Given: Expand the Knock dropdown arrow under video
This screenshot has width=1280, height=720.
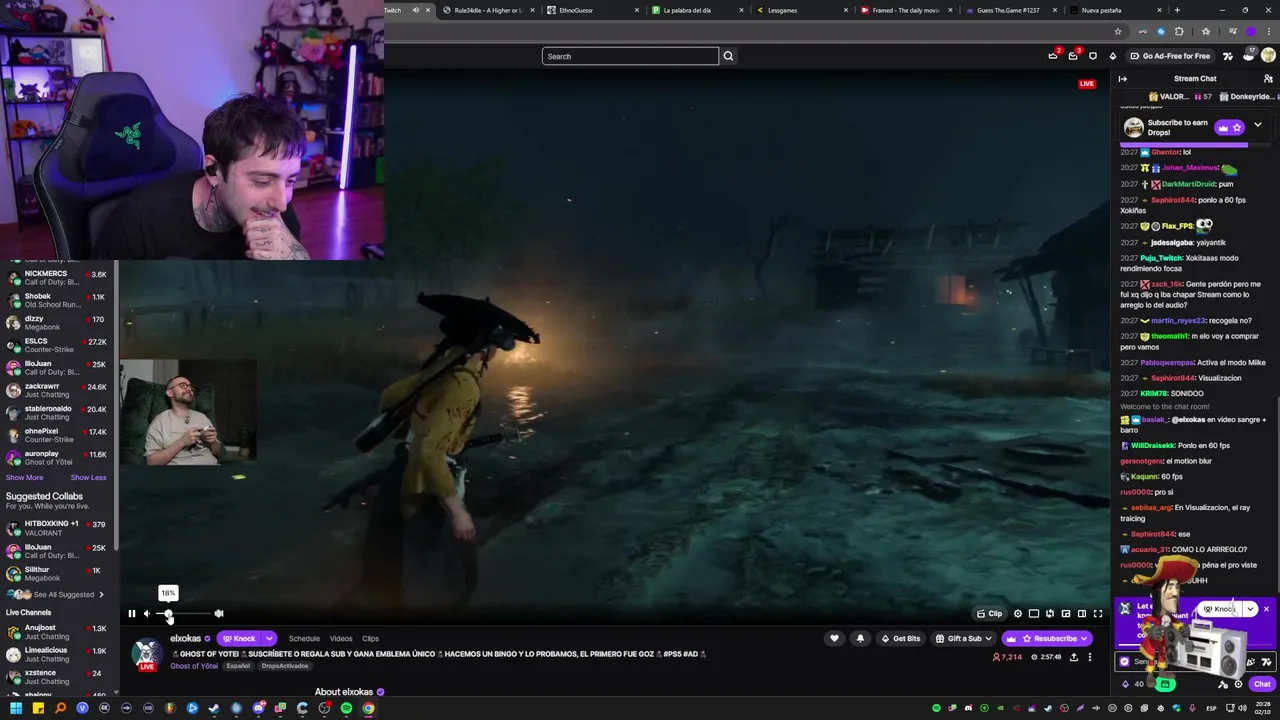Looking at the screenshot, I should click(x=269, y=638).
